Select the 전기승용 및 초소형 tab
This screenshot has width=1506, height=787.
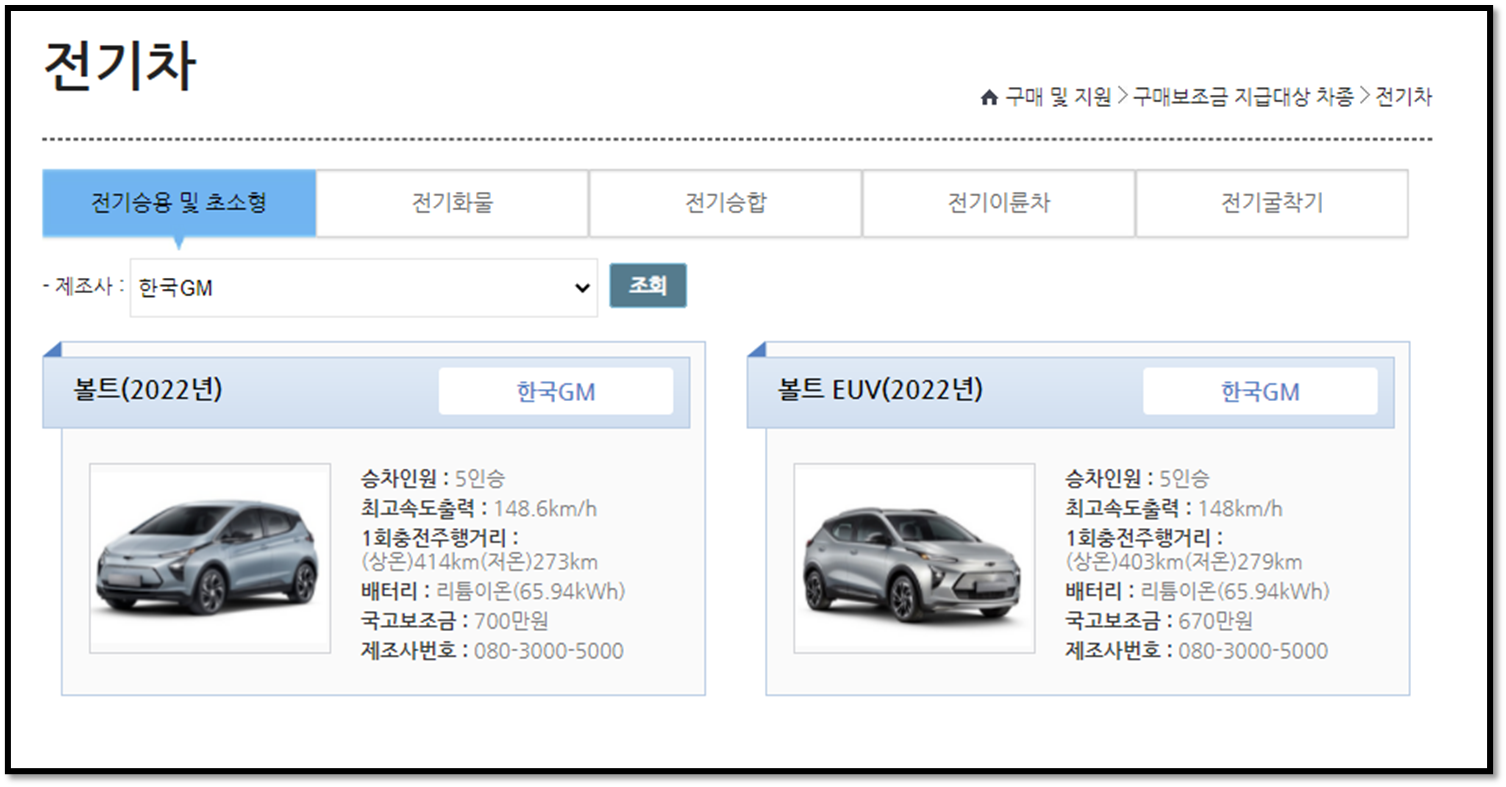(178, 201)
